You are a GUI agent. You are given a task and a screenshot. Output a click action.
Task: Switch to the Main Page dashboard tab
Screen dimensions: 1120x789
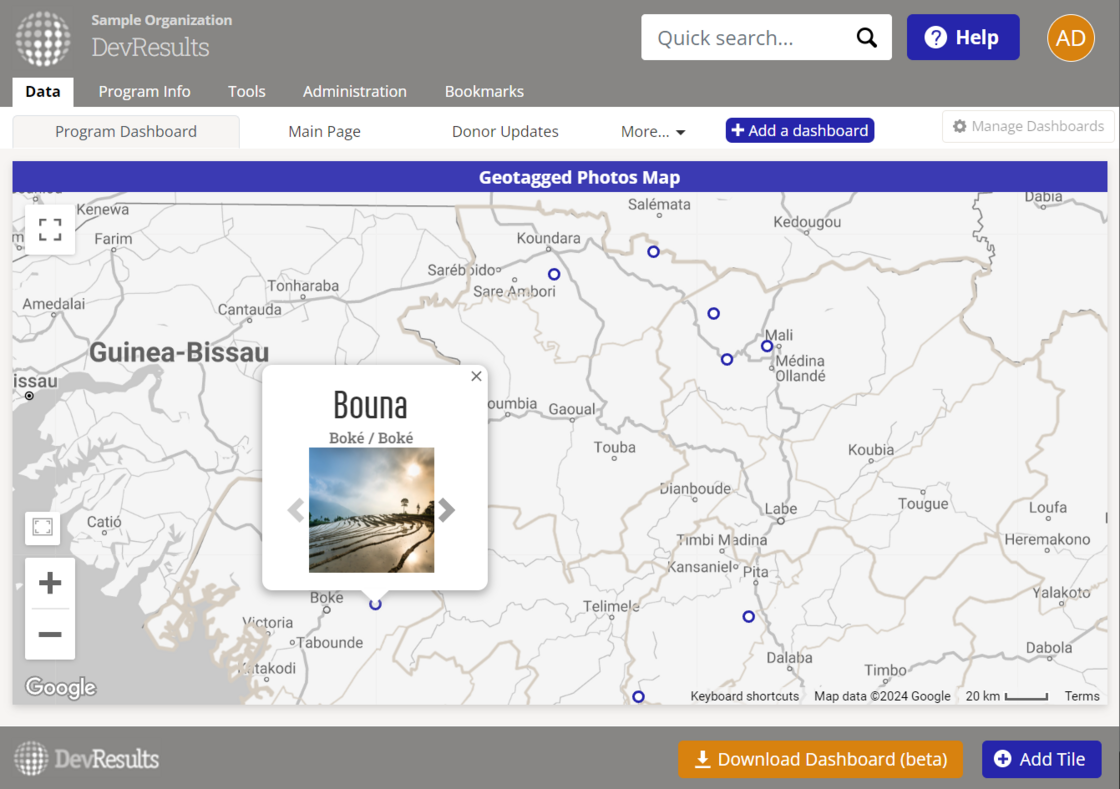[x=324, y=131]
